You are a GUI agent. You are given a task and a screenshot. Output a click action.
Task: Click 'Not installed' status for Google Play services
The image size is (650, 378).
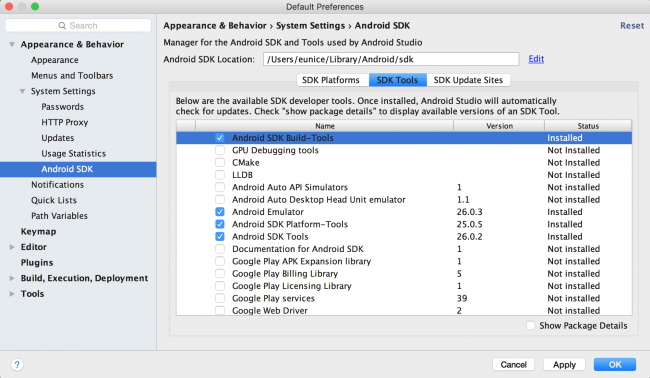[x=574, y=298]
